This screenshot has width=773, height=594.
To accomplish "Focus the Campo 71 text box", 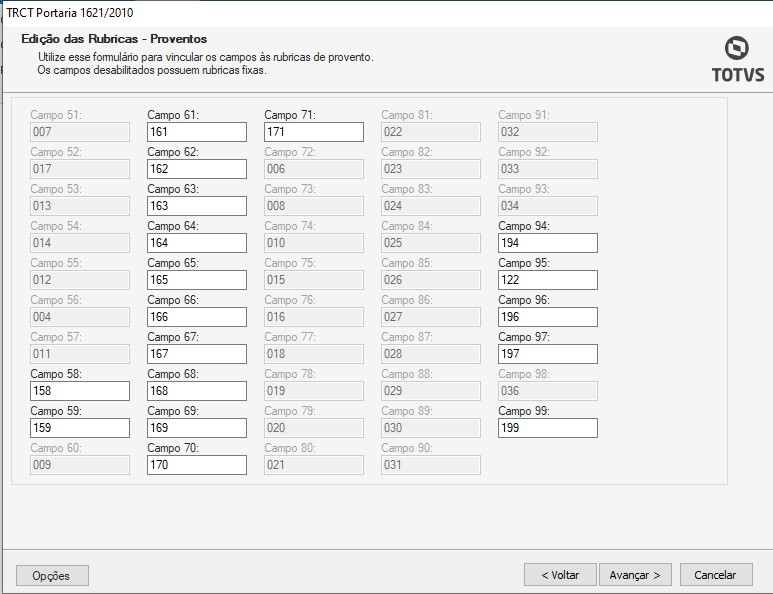I will point(313,132).
